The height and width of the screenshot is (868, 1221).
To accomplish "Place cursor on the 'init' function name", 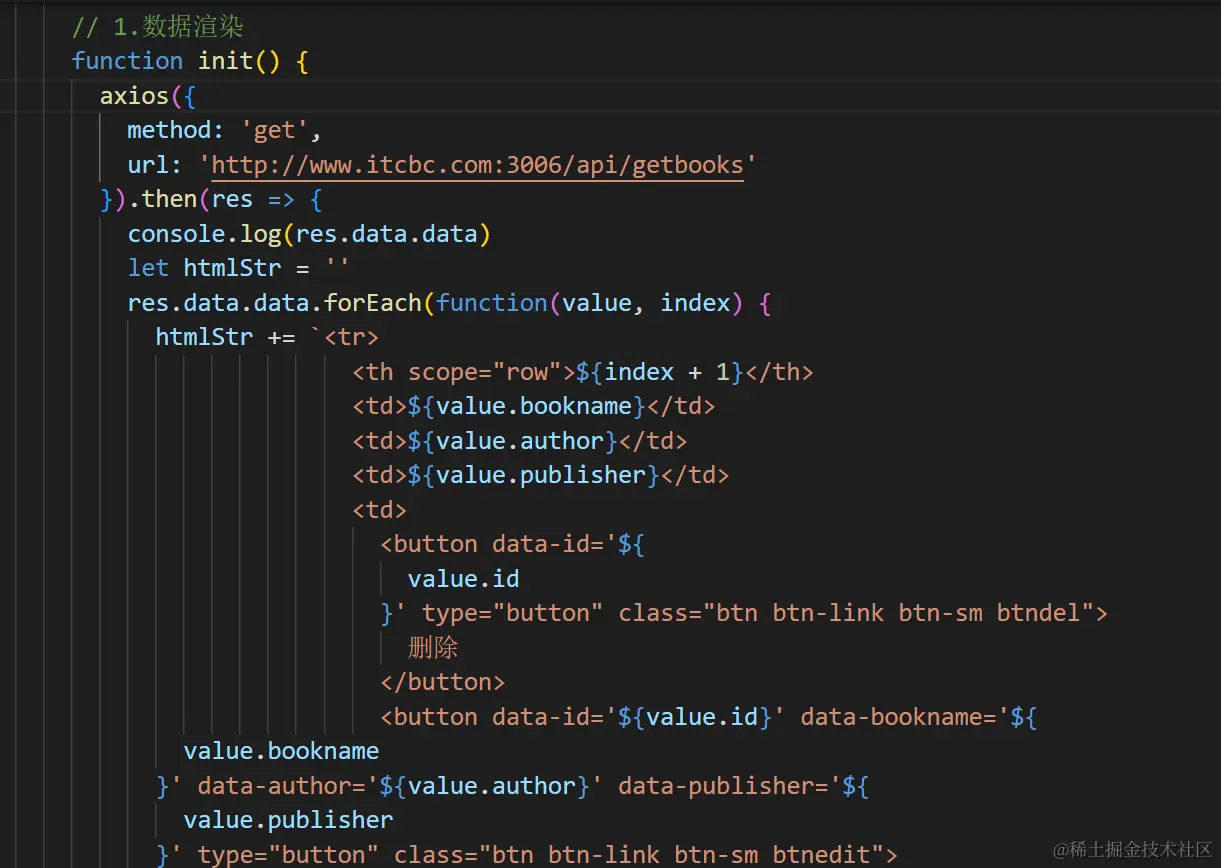I will (x=226, y=61).
